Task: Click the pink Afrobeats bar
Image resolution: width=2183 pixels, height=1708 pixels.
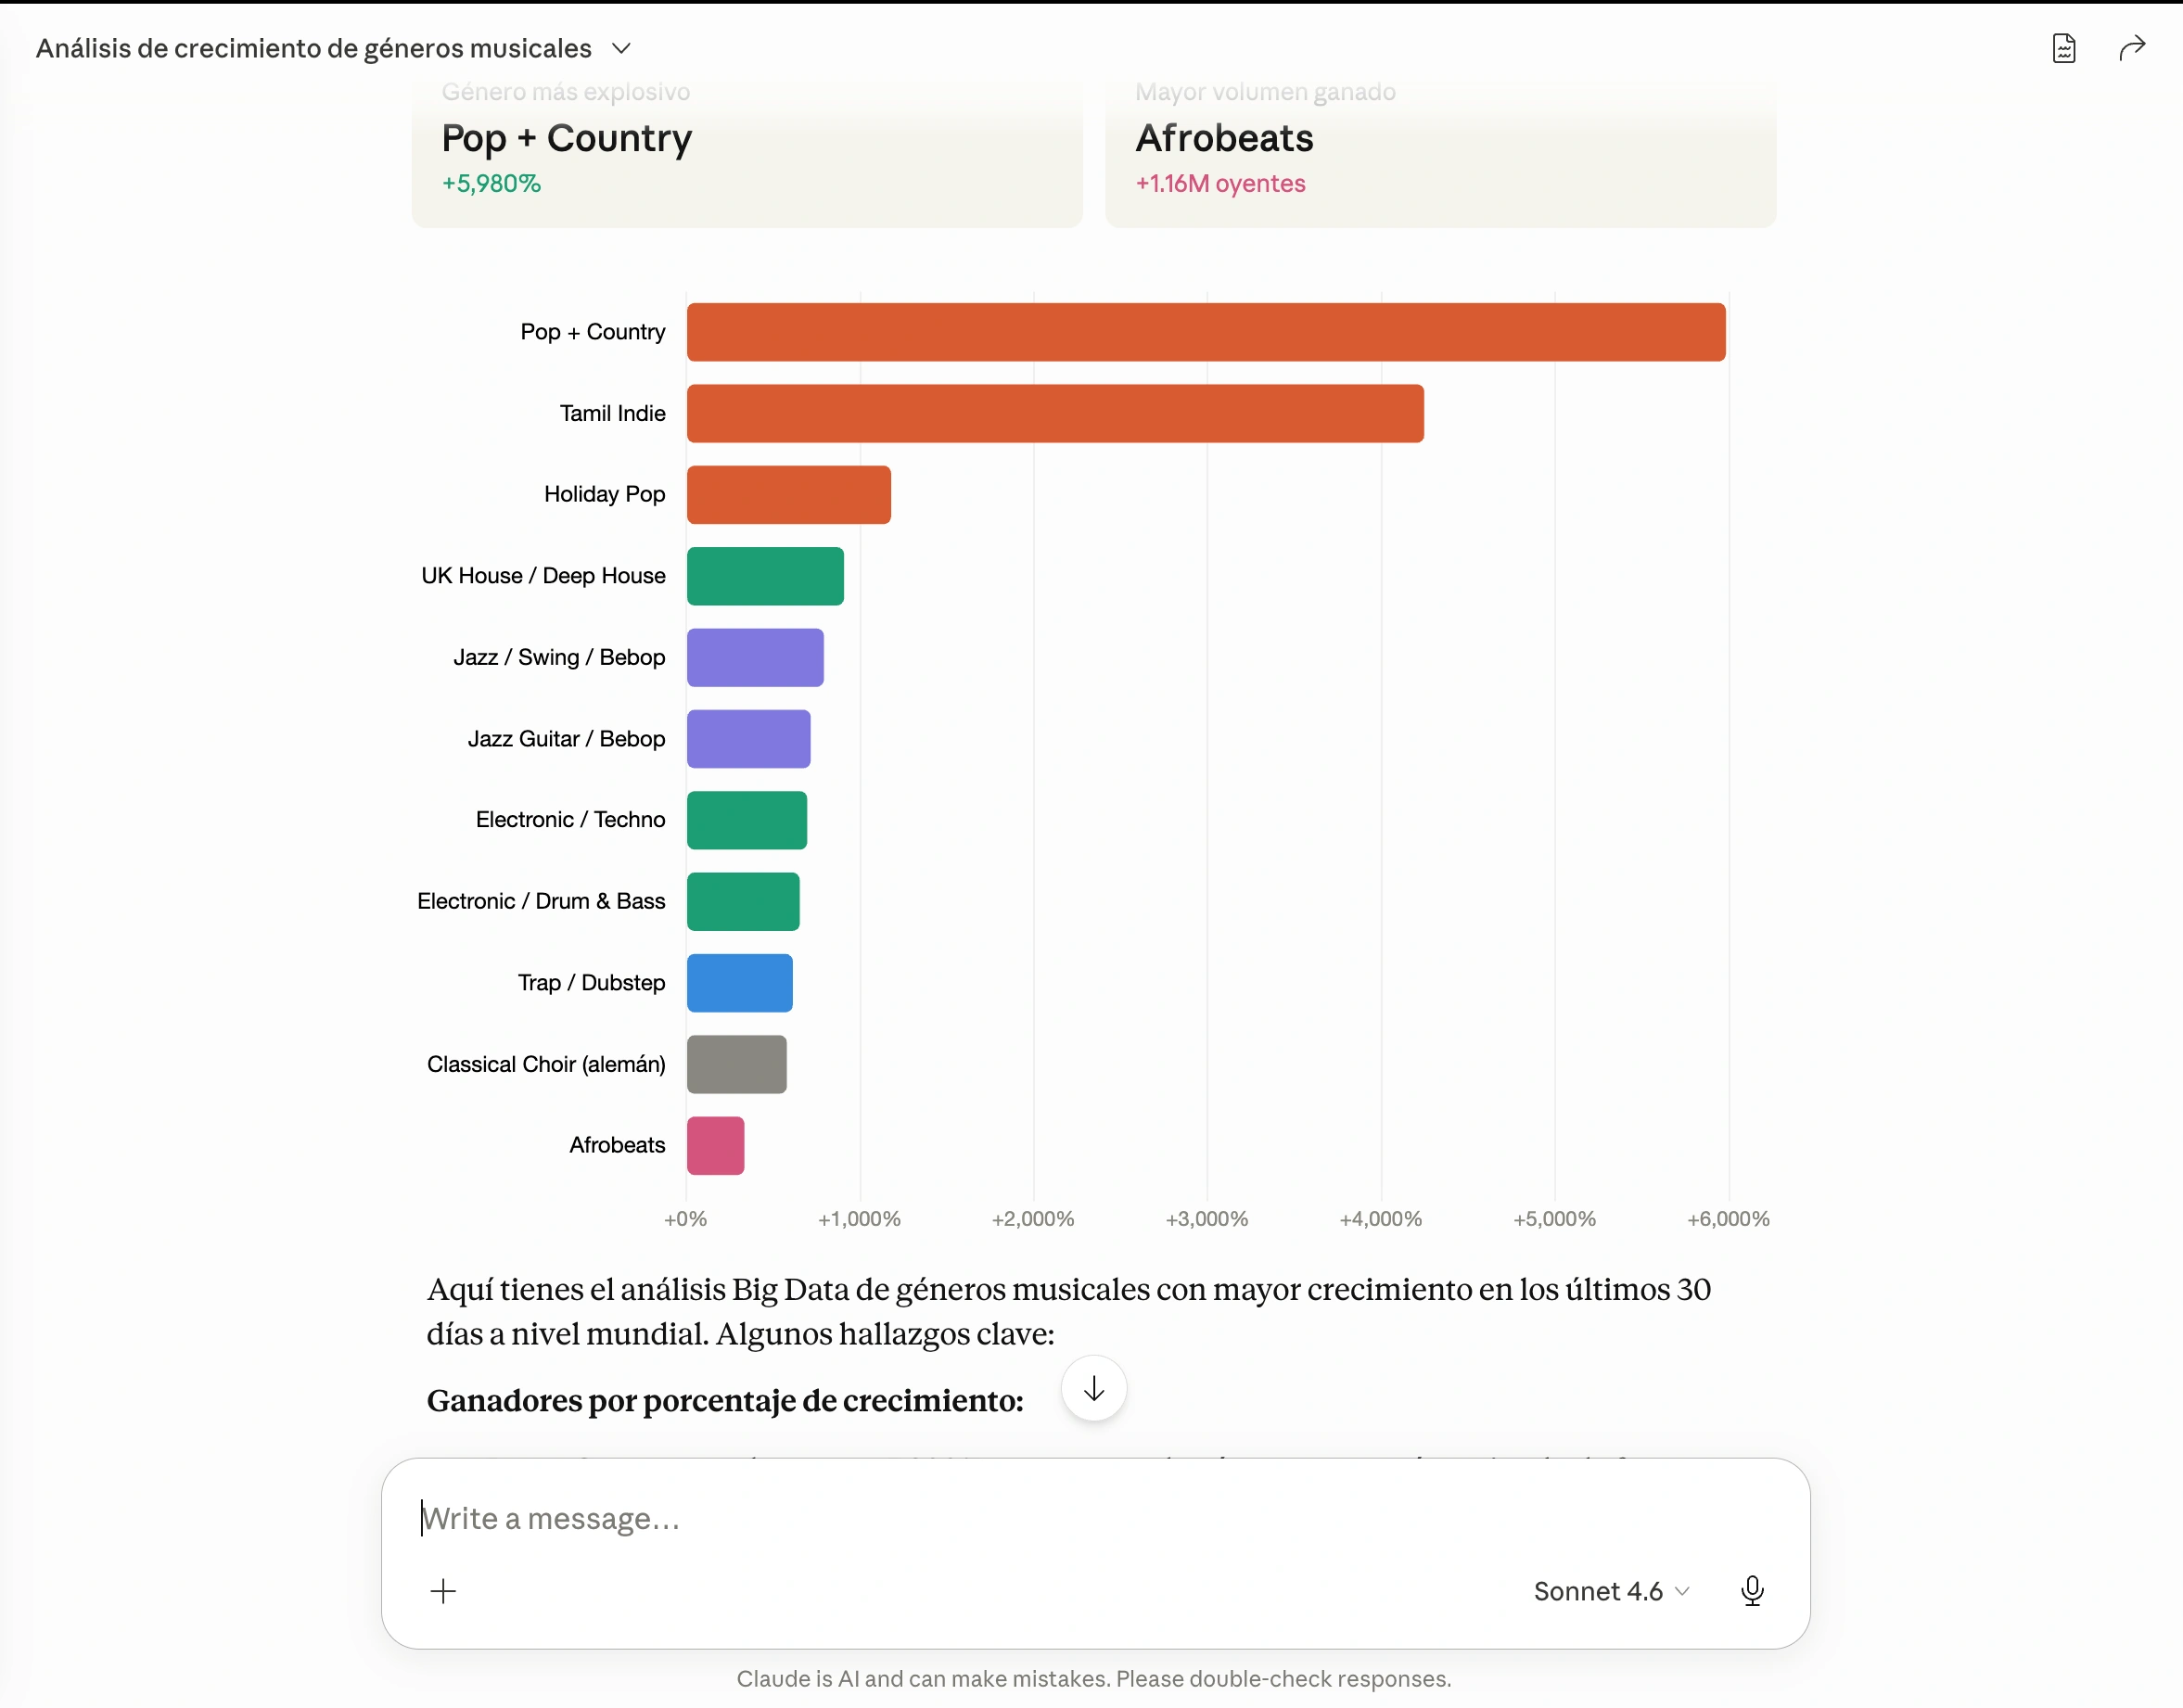Action: 715,1145
